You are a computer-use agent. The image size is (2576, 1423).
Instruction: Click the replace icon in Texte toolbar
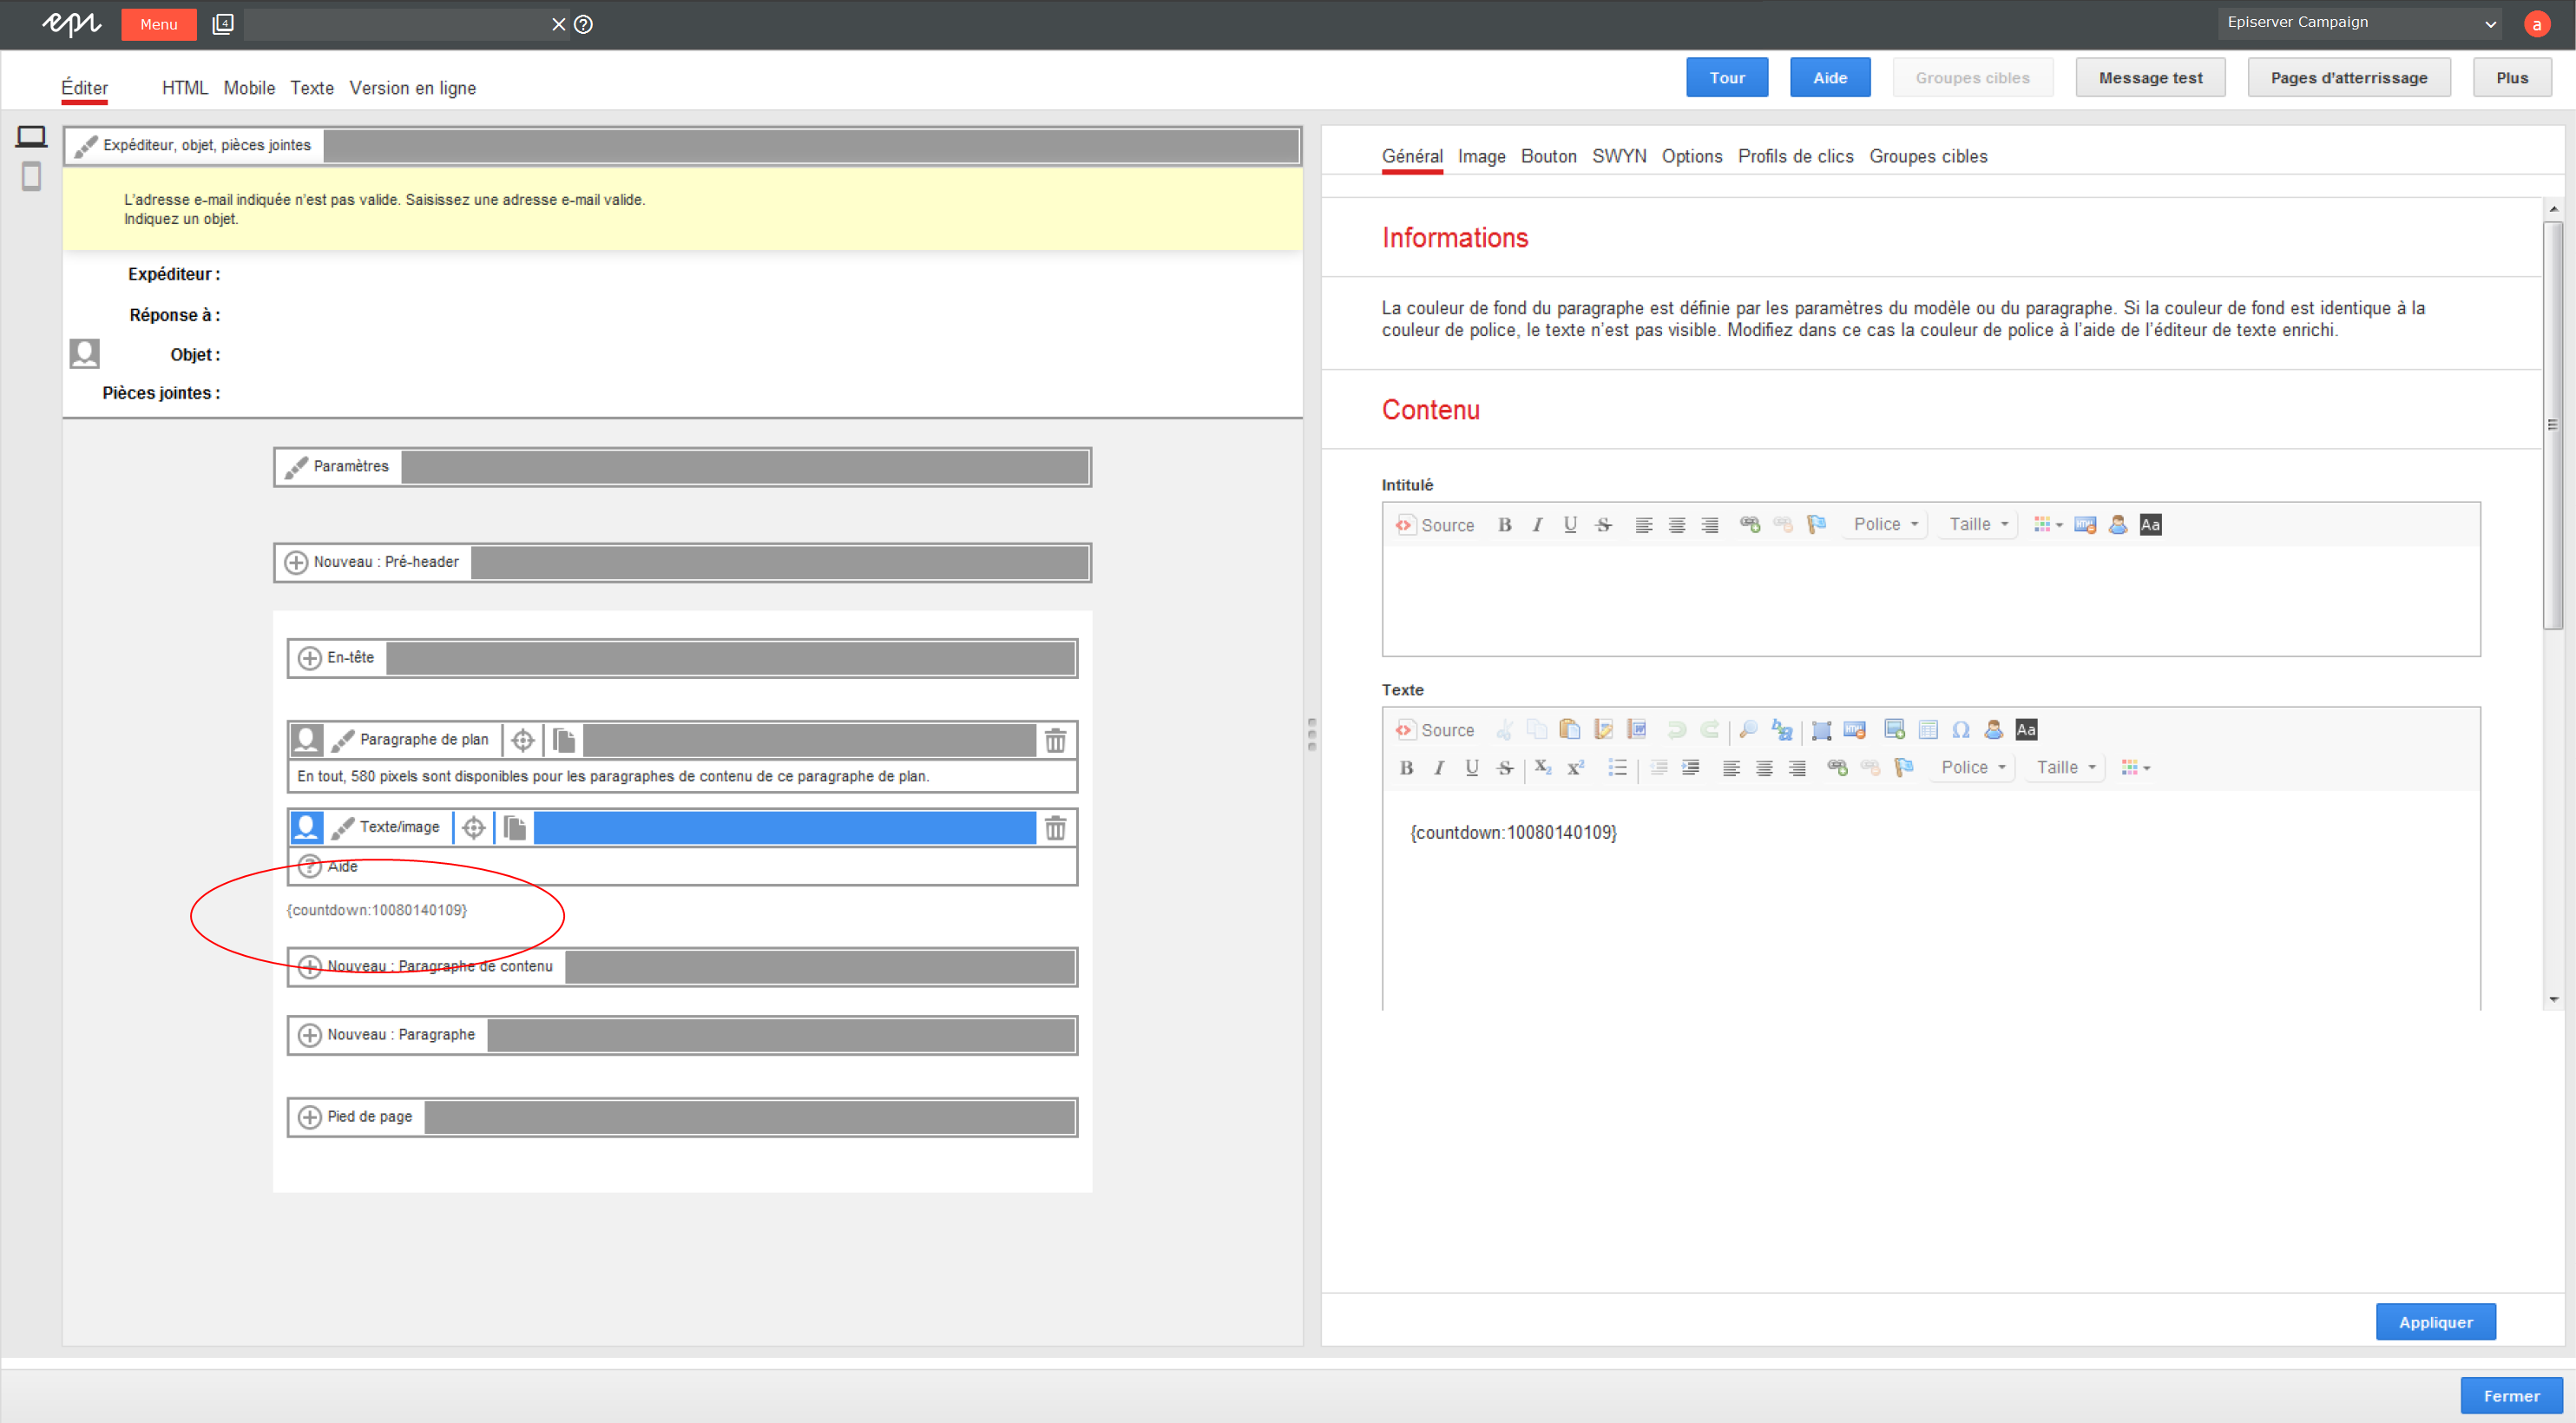click(x=1781, y=730)
